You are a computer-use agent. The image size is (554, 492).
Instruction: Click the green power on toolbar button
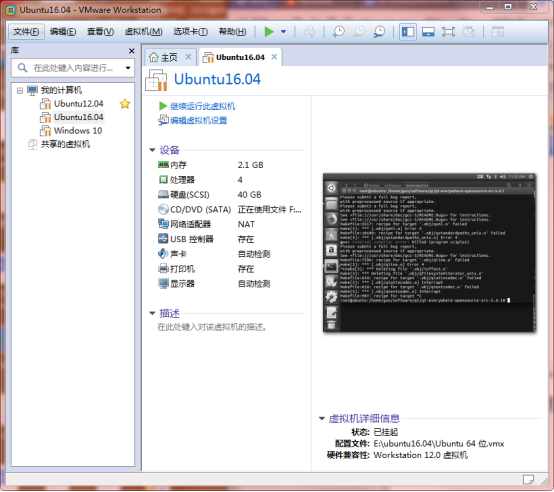pyautogui.click(x=269, y=32)
